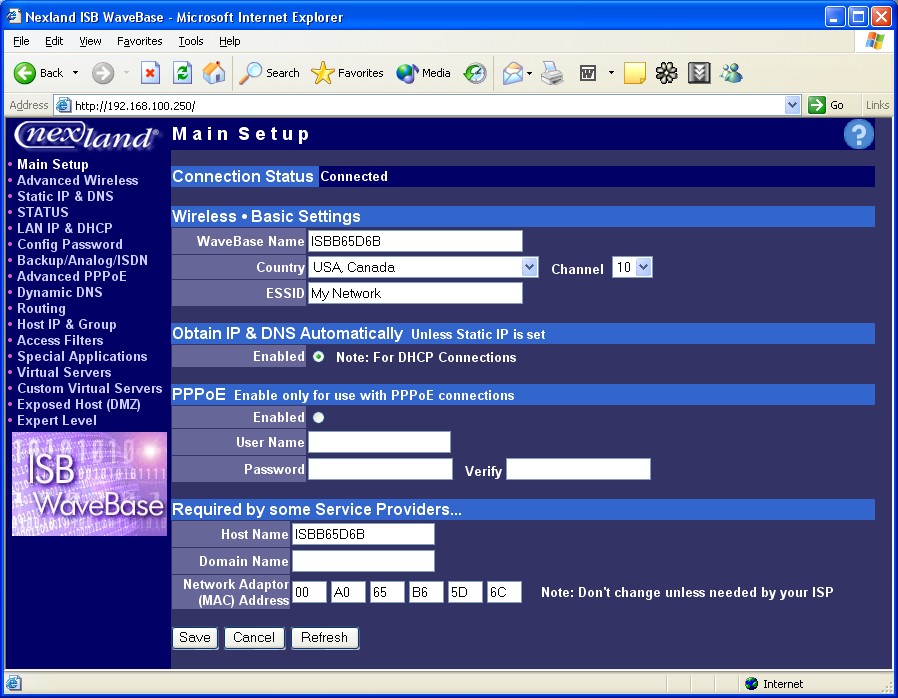Open the Back button history arrow
This screenshot has height=698, width=898.
tap(75, 73)
